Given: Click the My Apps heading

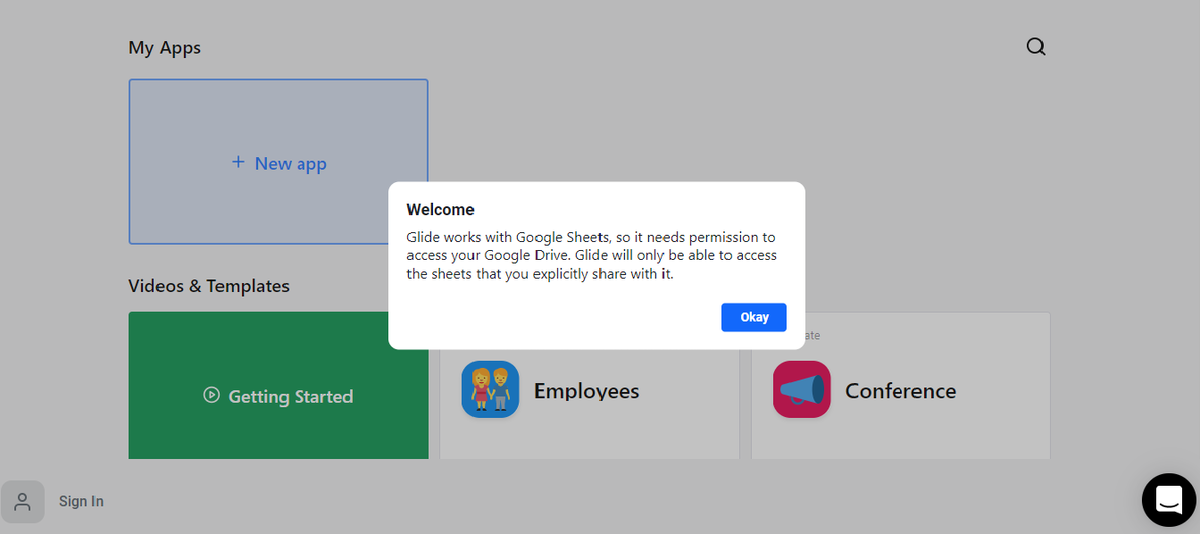Looking at the screenshot, I should click(165, 48).
